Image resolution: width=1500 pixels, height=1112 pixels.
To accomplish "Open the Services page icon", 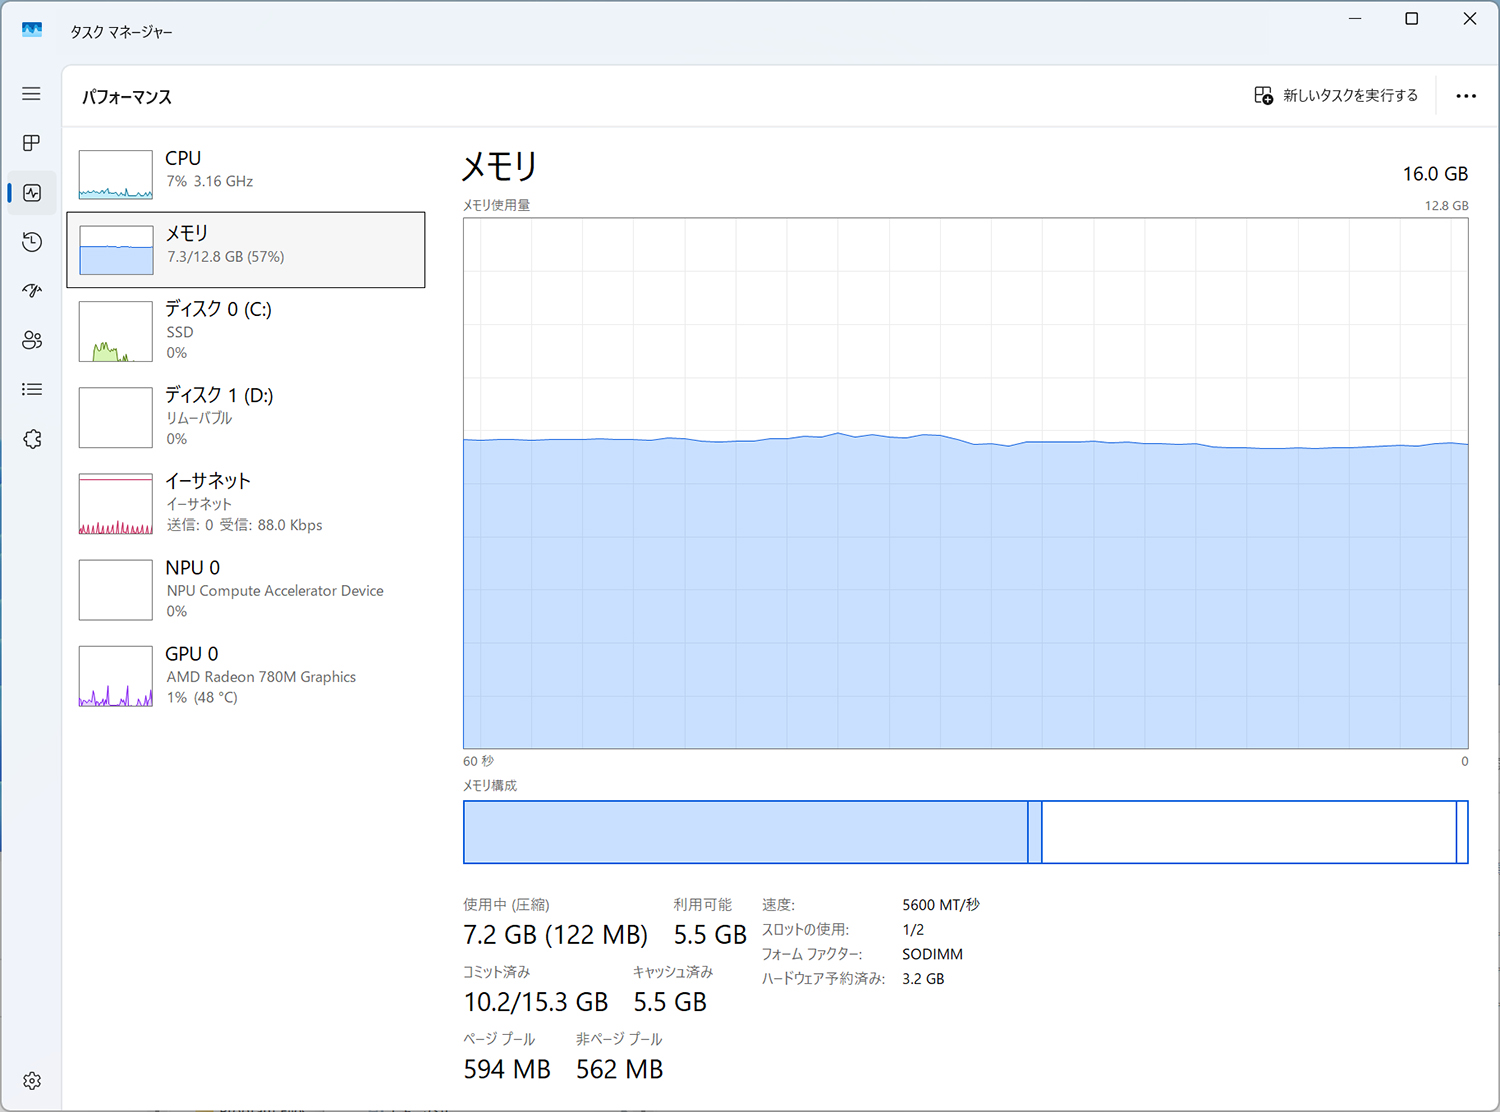I will [32, 439].
